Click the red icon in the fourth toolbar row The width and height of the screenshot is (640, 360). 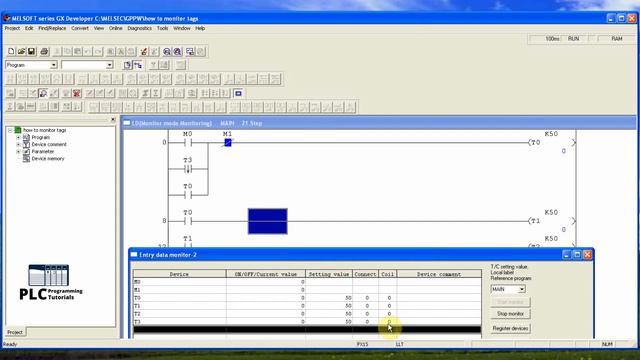point(76,93)
